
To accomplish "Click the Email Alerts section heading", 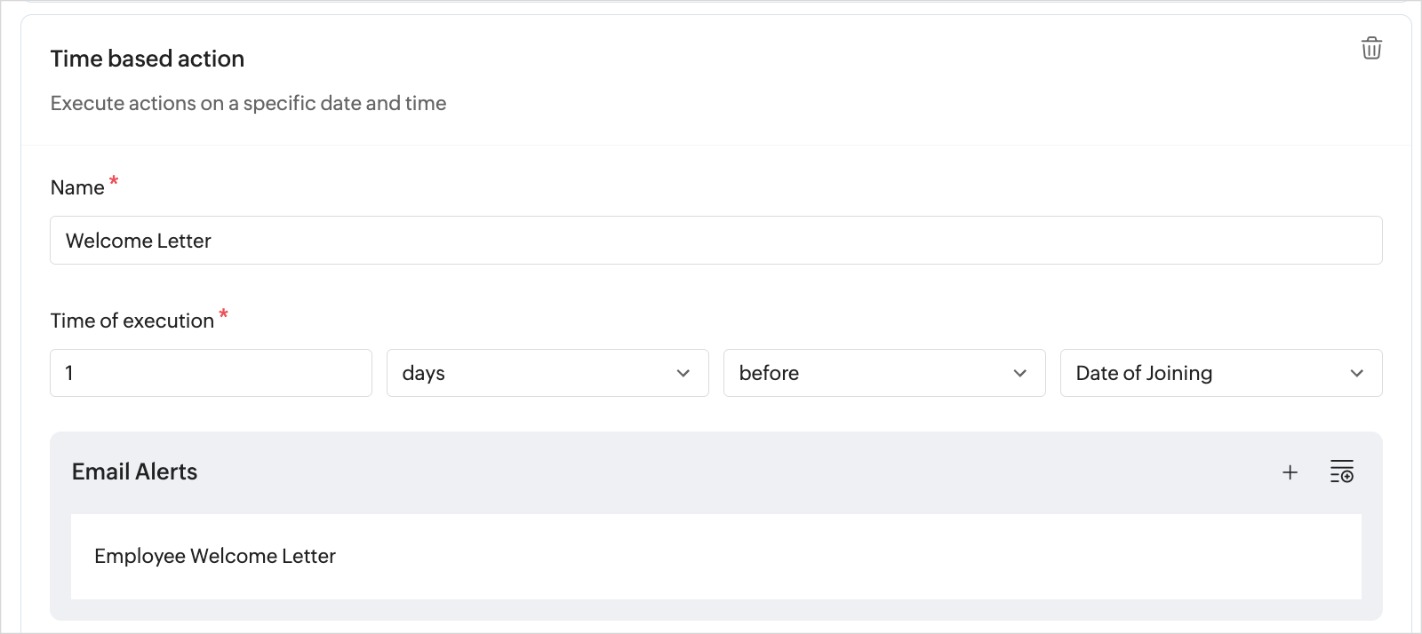I will (x=134, y=472).
